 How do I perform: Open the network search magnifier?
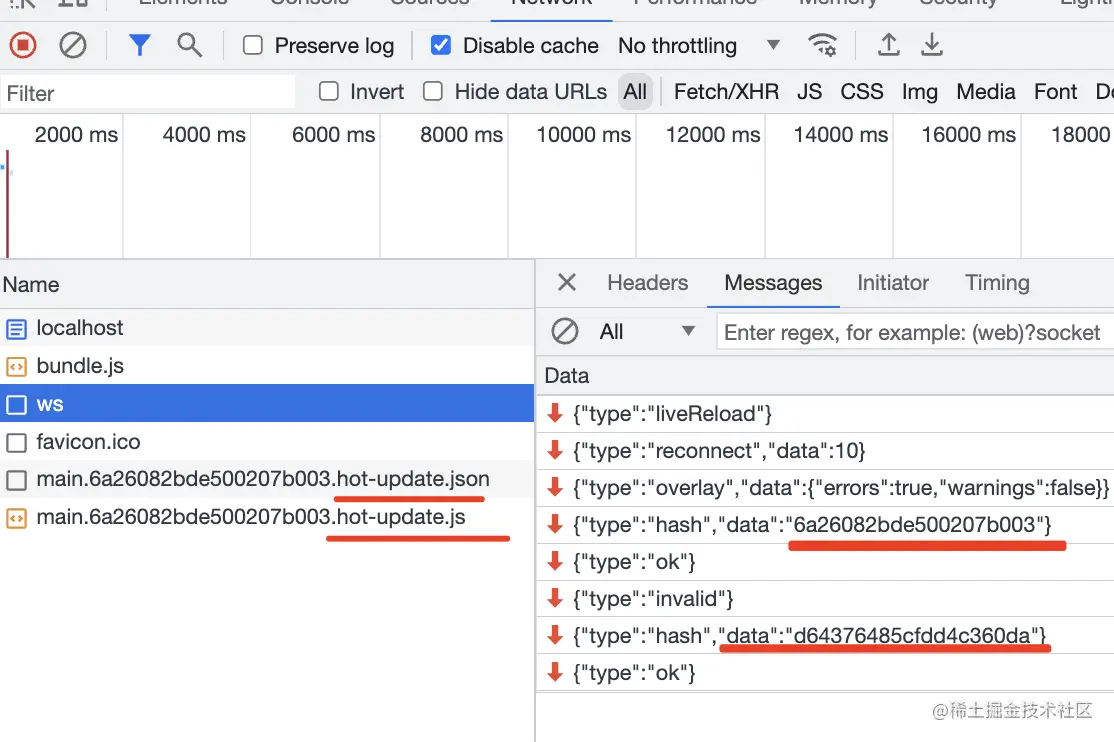(189, 45)
